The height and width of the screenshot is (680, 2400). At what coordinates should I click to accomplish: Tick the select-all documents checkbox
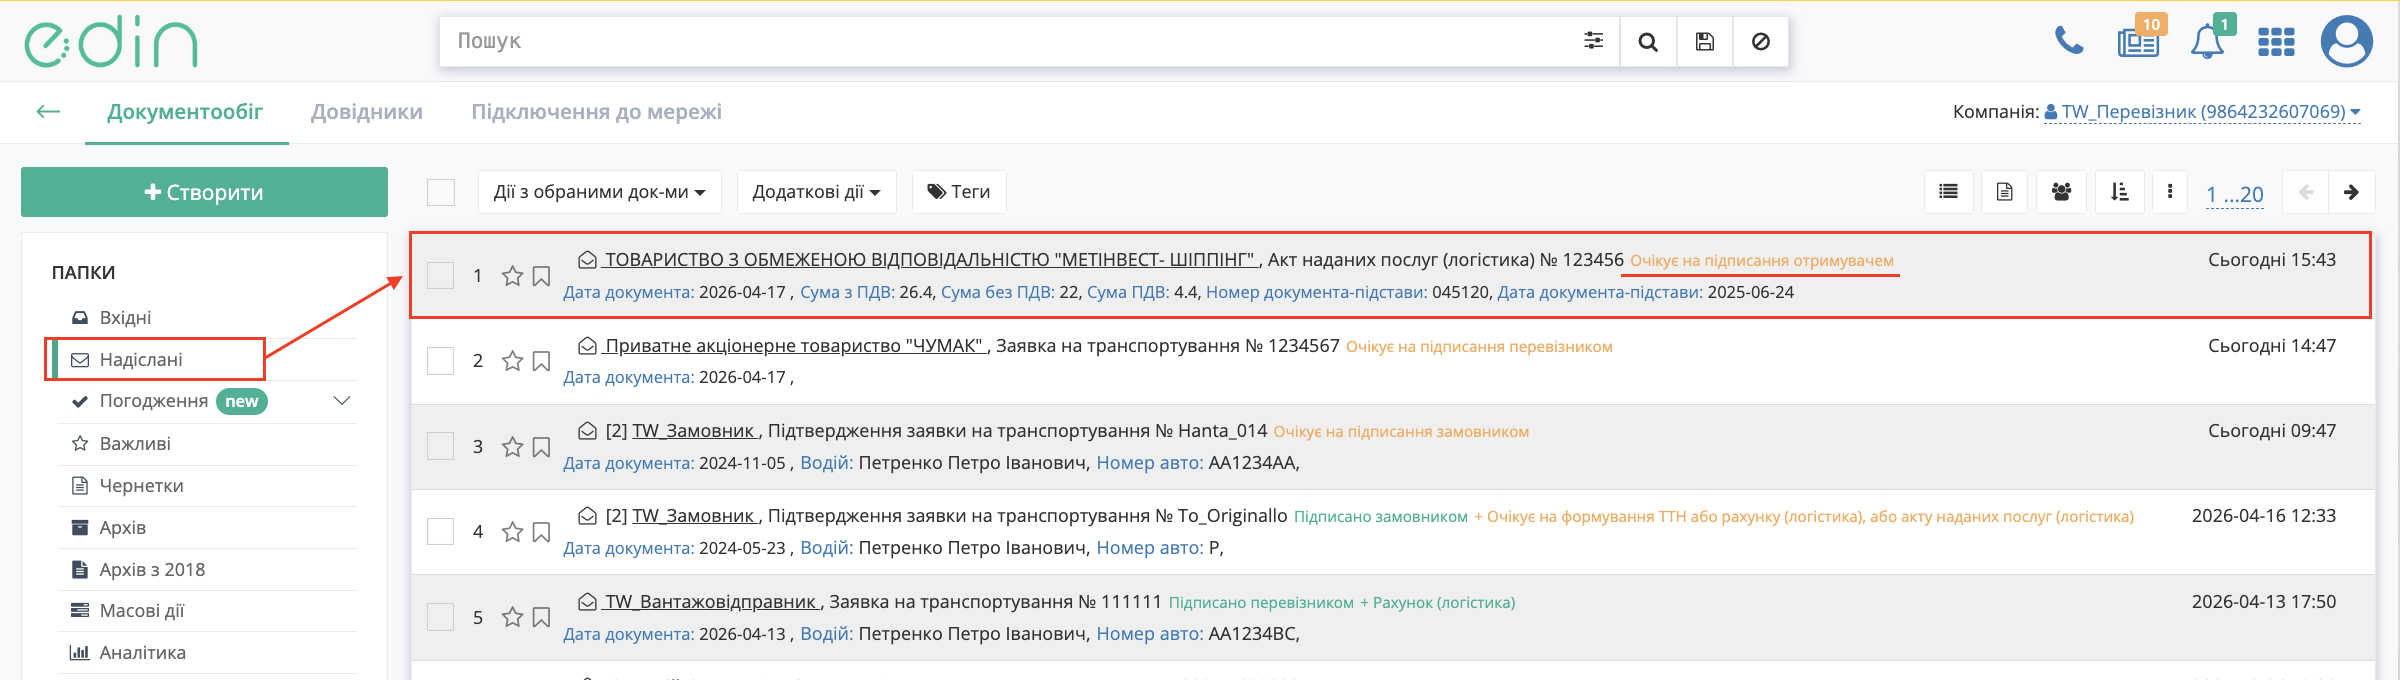click(441, 192)
